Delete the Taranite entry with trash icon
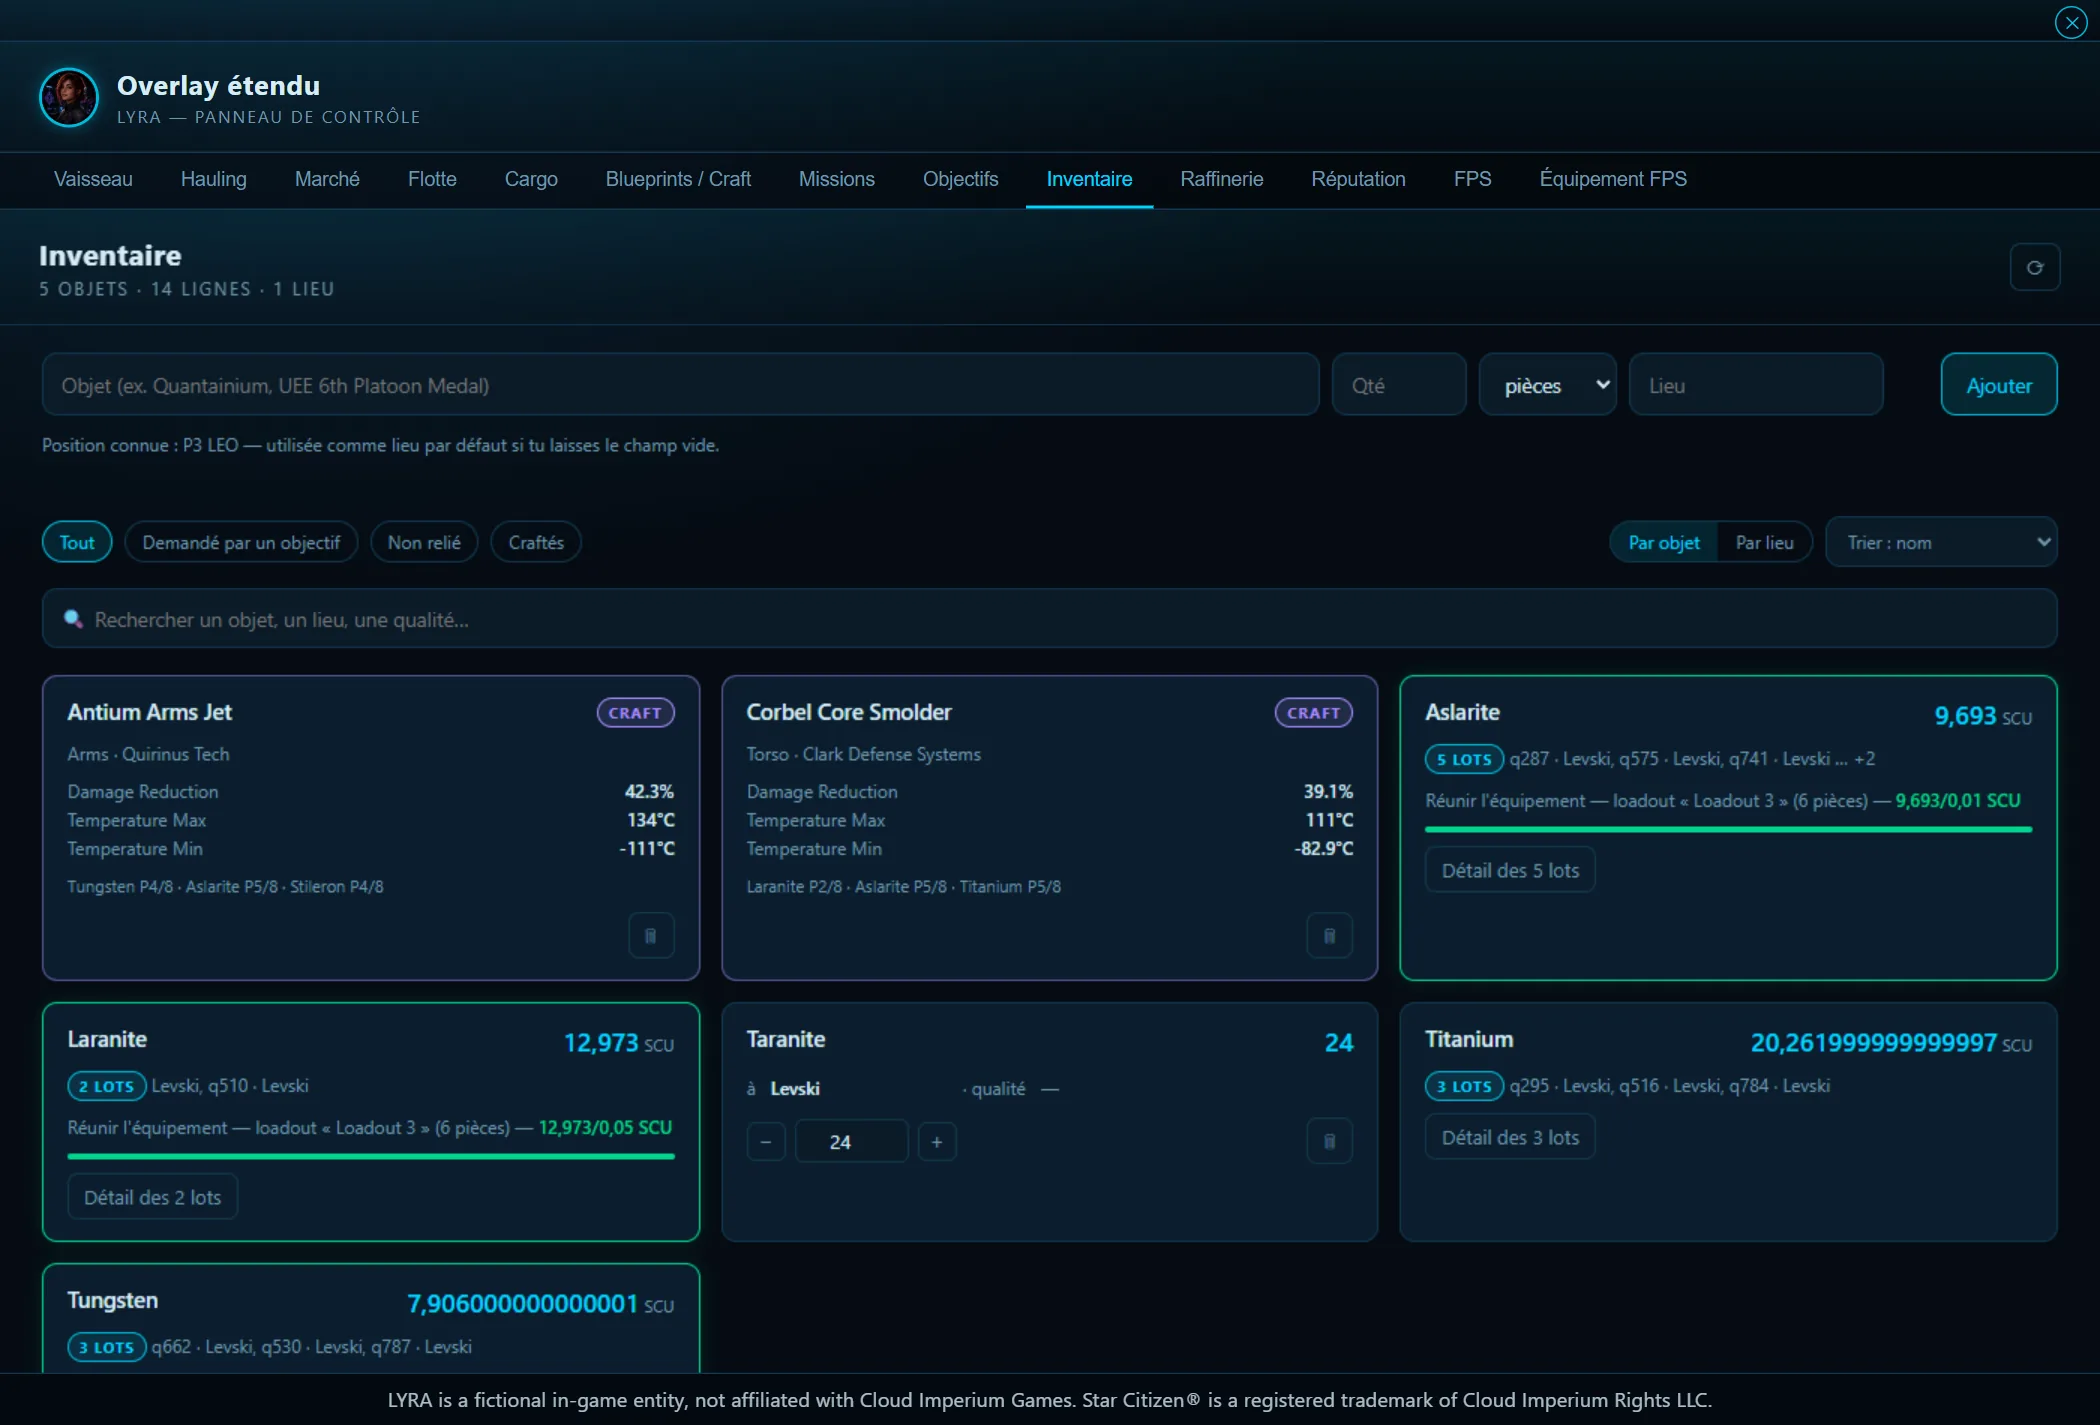Screen dimensions: 2100x1425 pos(1329,1141)
